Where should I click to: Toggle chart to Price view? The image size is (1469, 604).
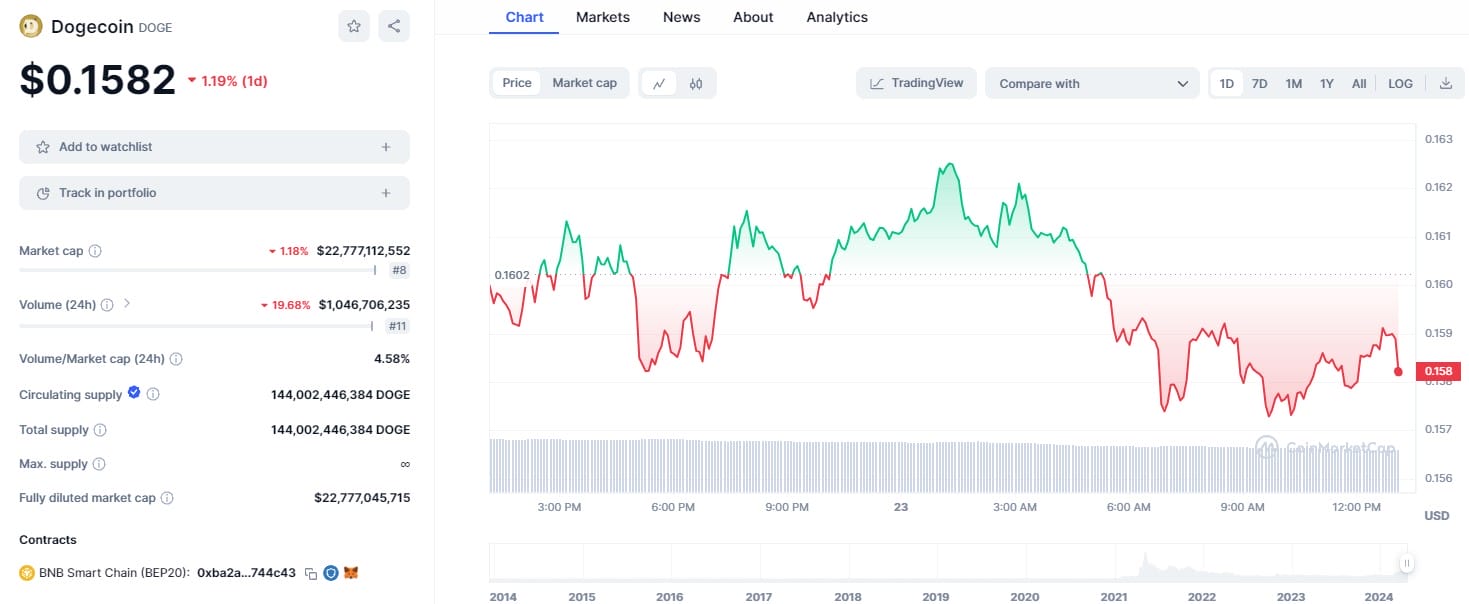517,83
